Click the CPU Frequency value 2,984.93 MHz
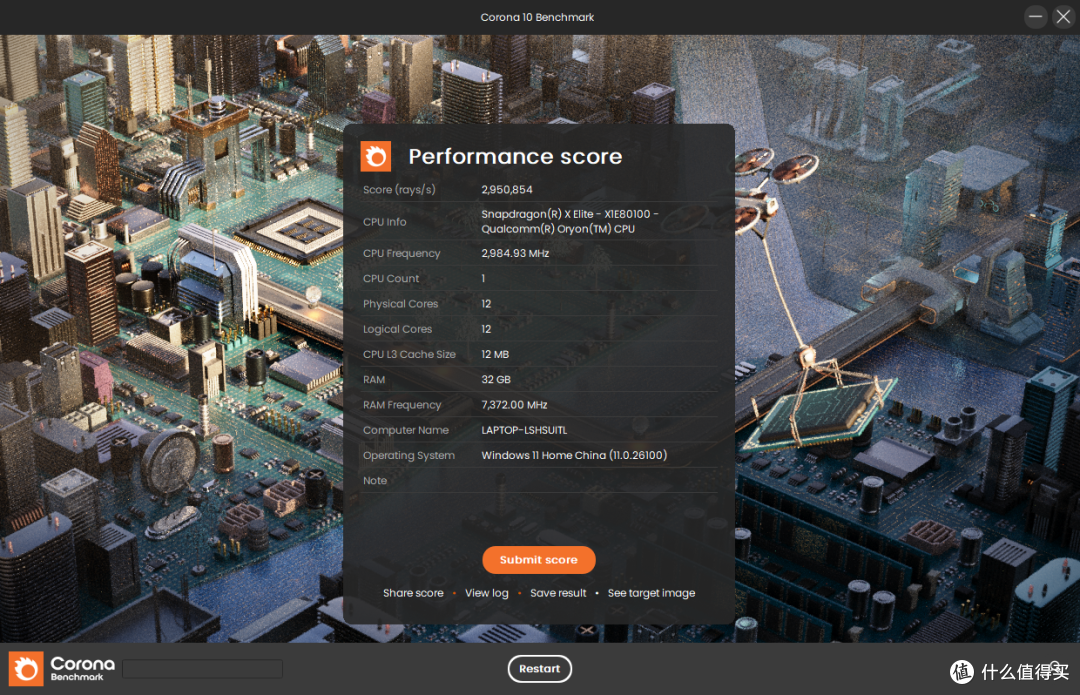The image size is (1080, 695). point(515,253)
